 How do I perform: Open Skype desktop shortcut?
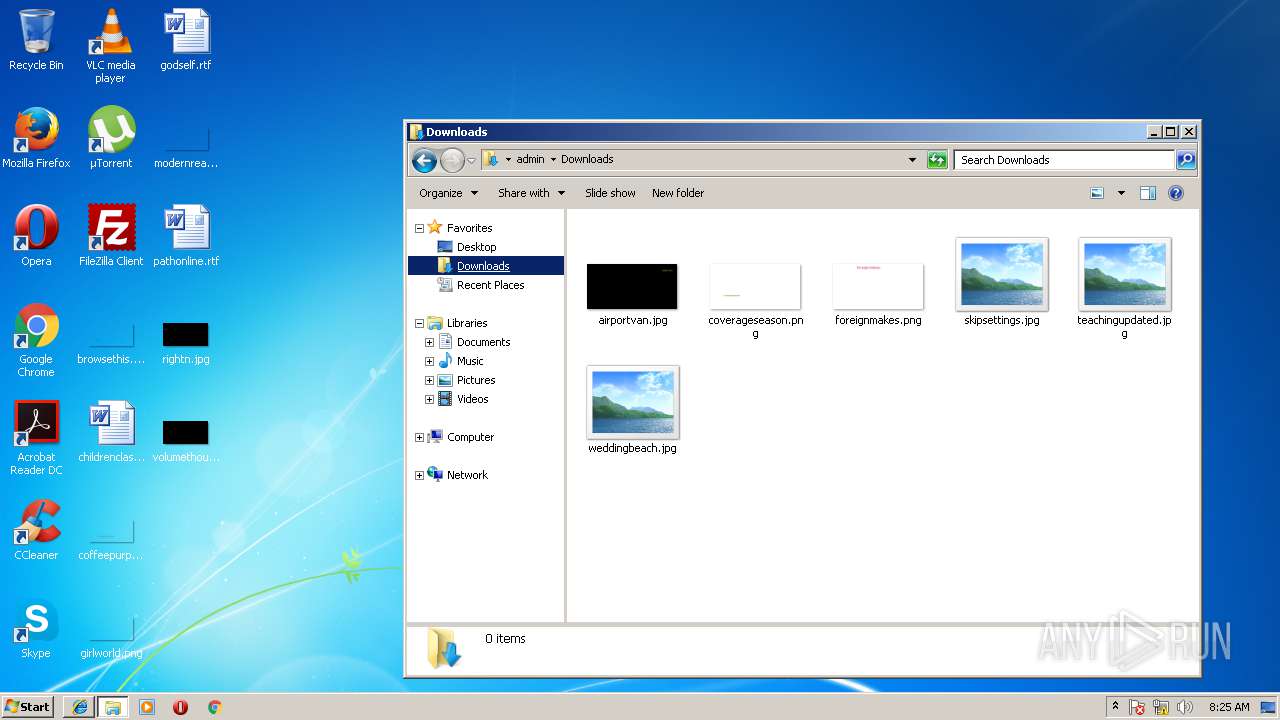pyautogui.click(x=36, y=628)
